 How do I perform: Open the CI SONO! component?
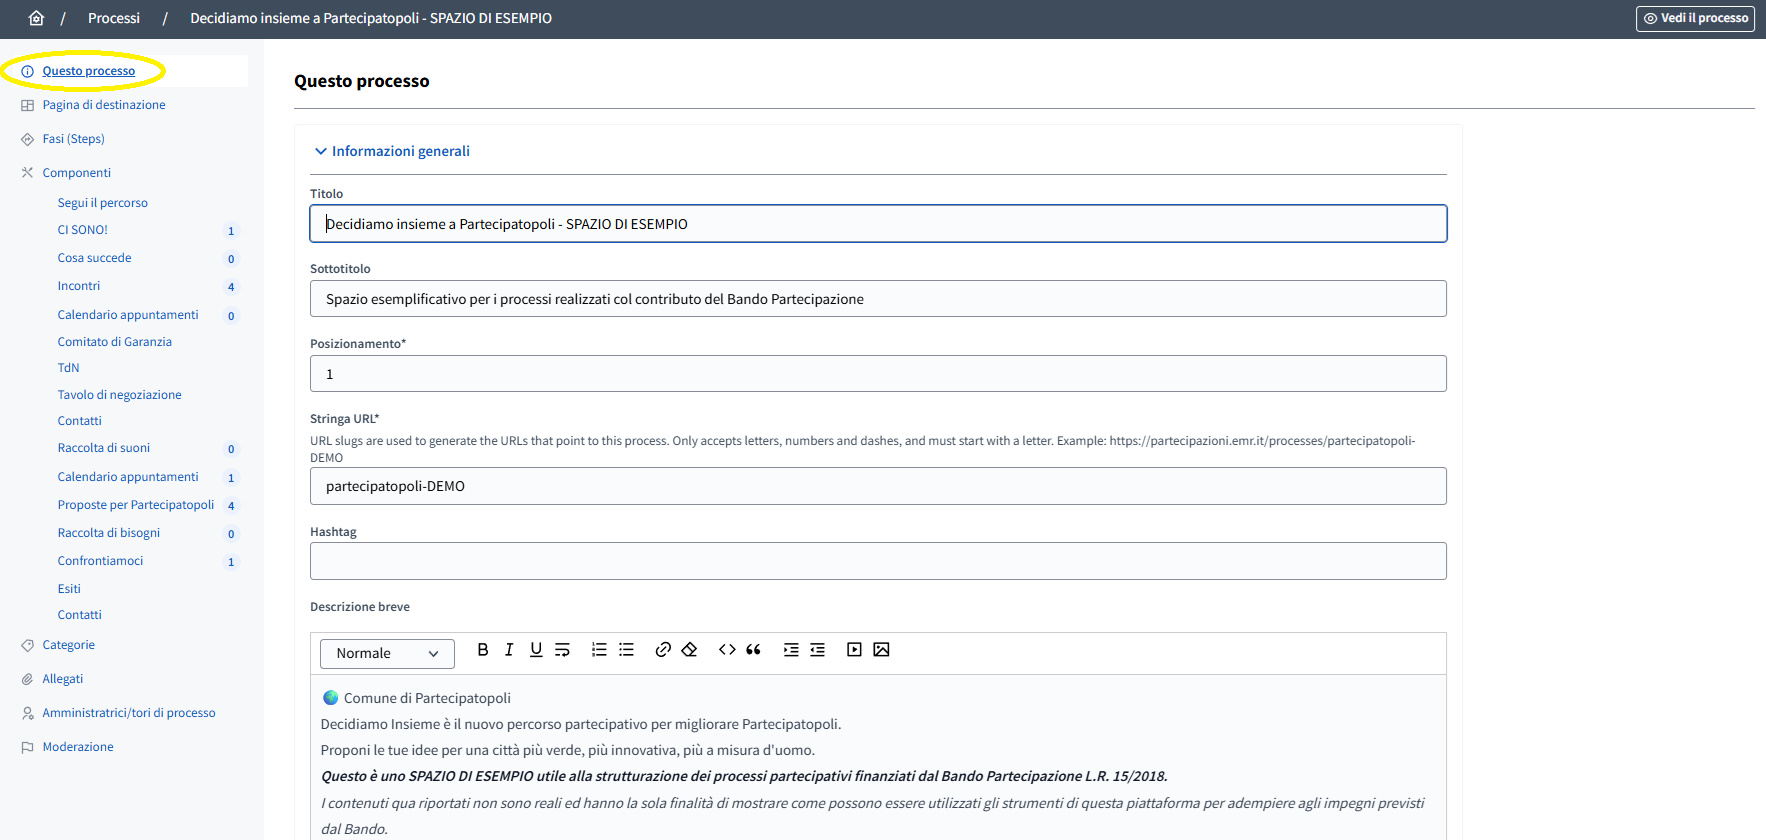(82, 230)
